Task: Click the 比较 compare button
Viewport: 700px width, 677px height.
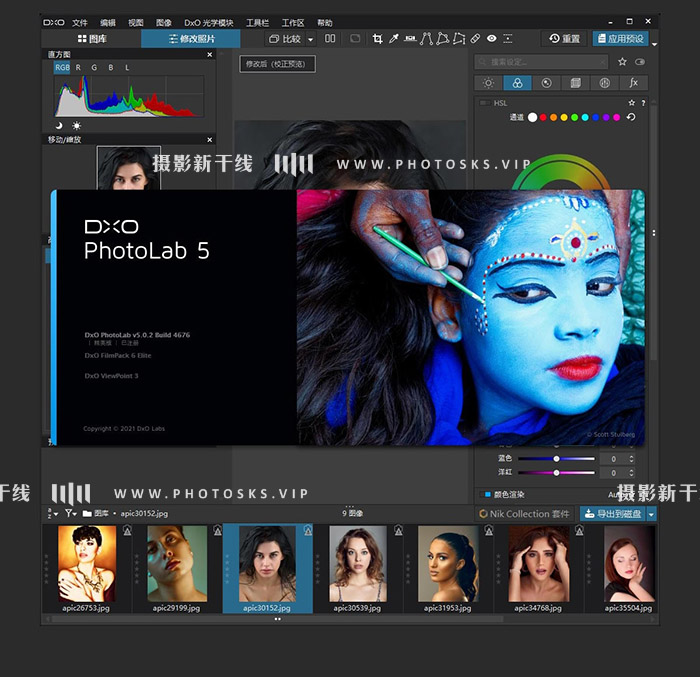Action: tap(286, 39)
